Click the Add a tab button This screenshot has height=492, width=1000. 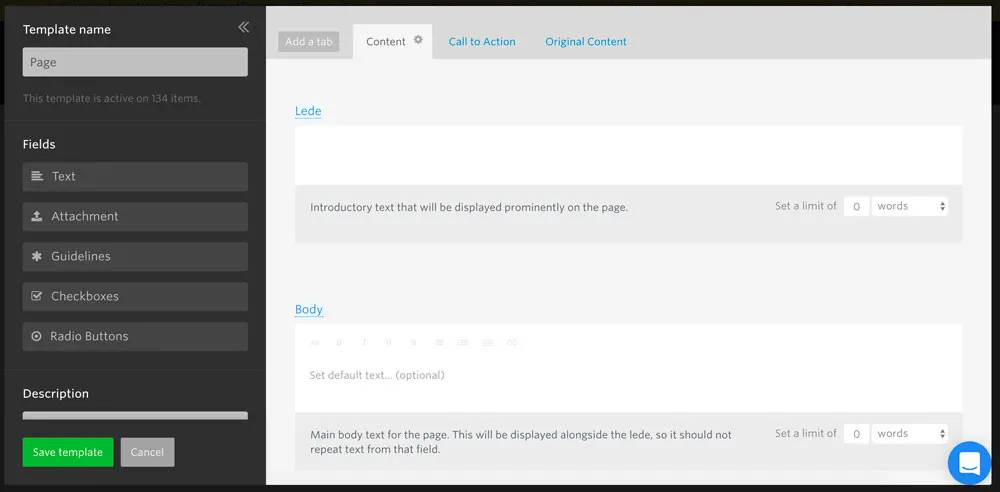tap(309, 42)
